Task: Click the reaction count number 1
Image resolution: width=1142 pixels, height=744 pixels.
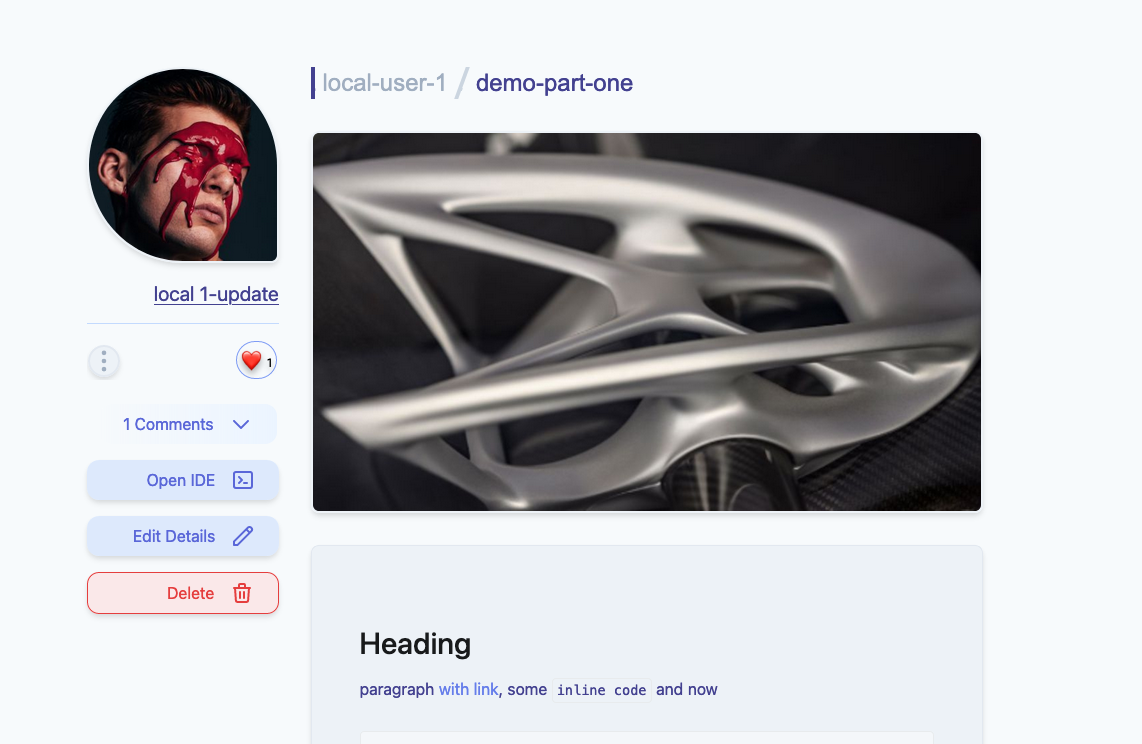Action: pyautogui.click(x=269, y=363)
